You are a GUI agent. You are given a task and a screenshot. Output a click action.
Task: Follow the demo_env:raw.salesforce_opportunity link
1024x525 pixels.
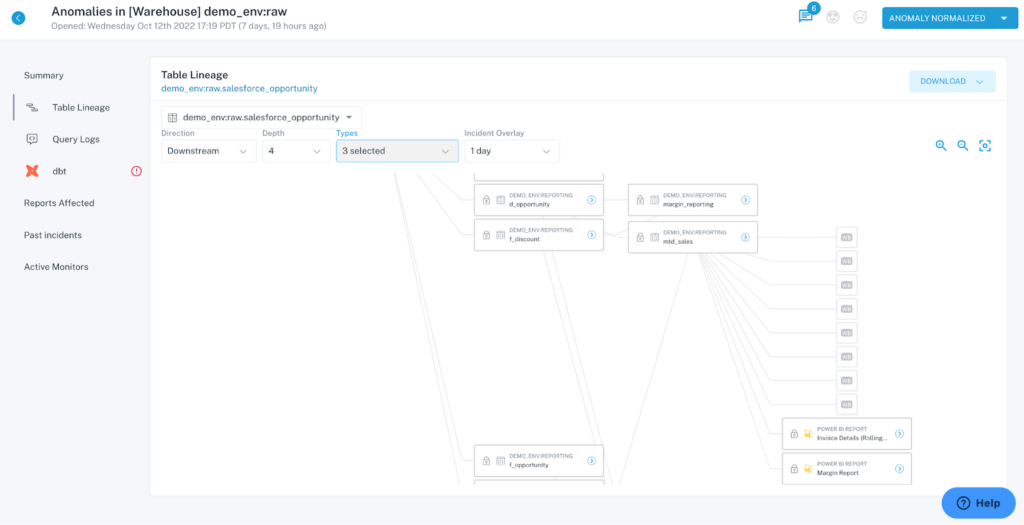pyautogui.click(x=239, y=88)
